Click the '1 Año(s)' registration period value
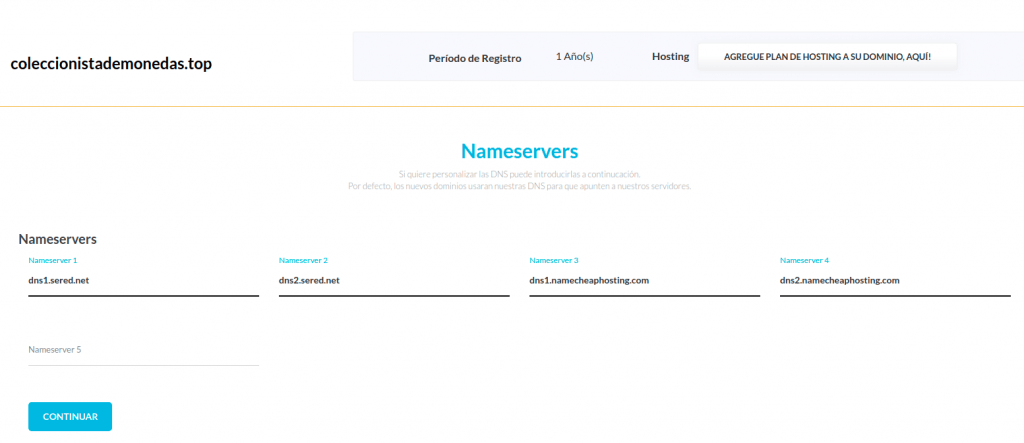 pos(575,57)
